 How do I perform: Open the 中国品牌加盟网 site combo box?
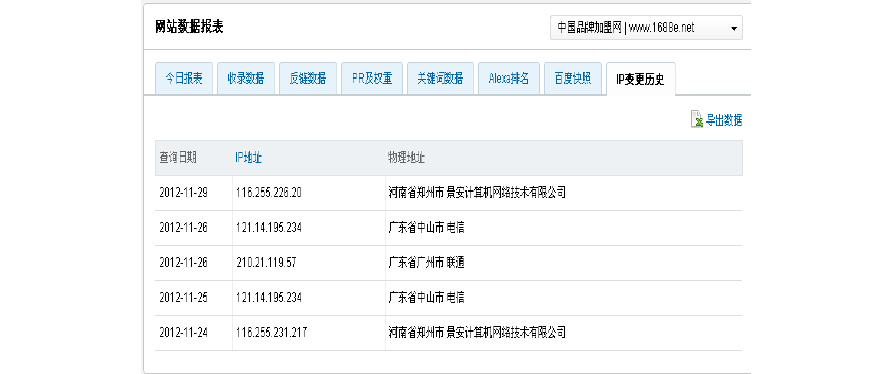pos(646,27)
